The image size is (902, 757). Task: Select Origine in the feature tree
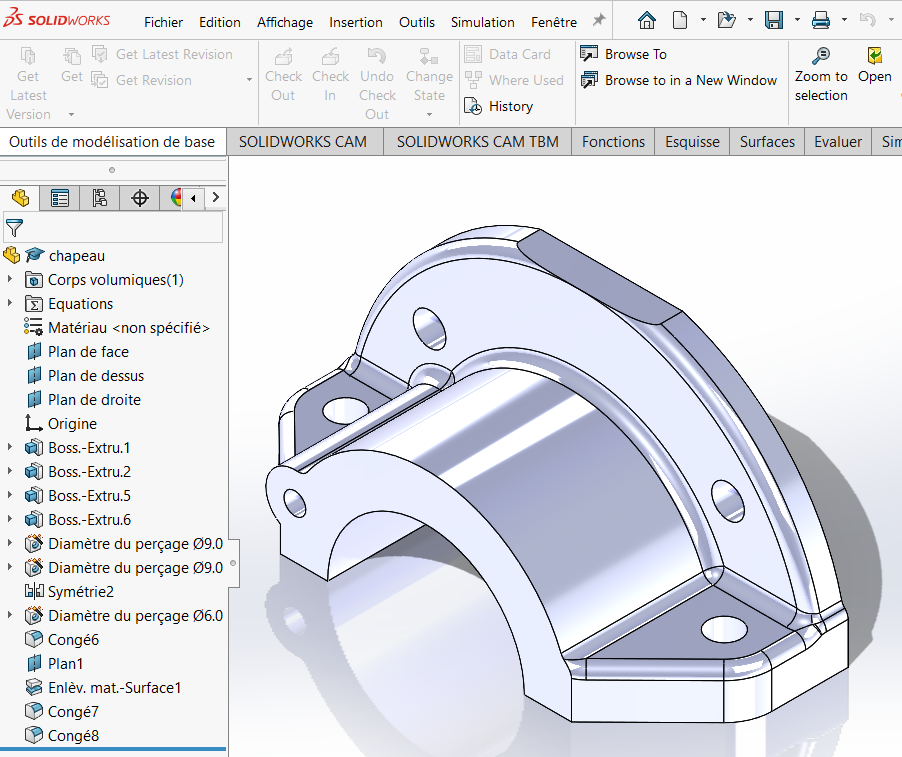click(72, 423)
